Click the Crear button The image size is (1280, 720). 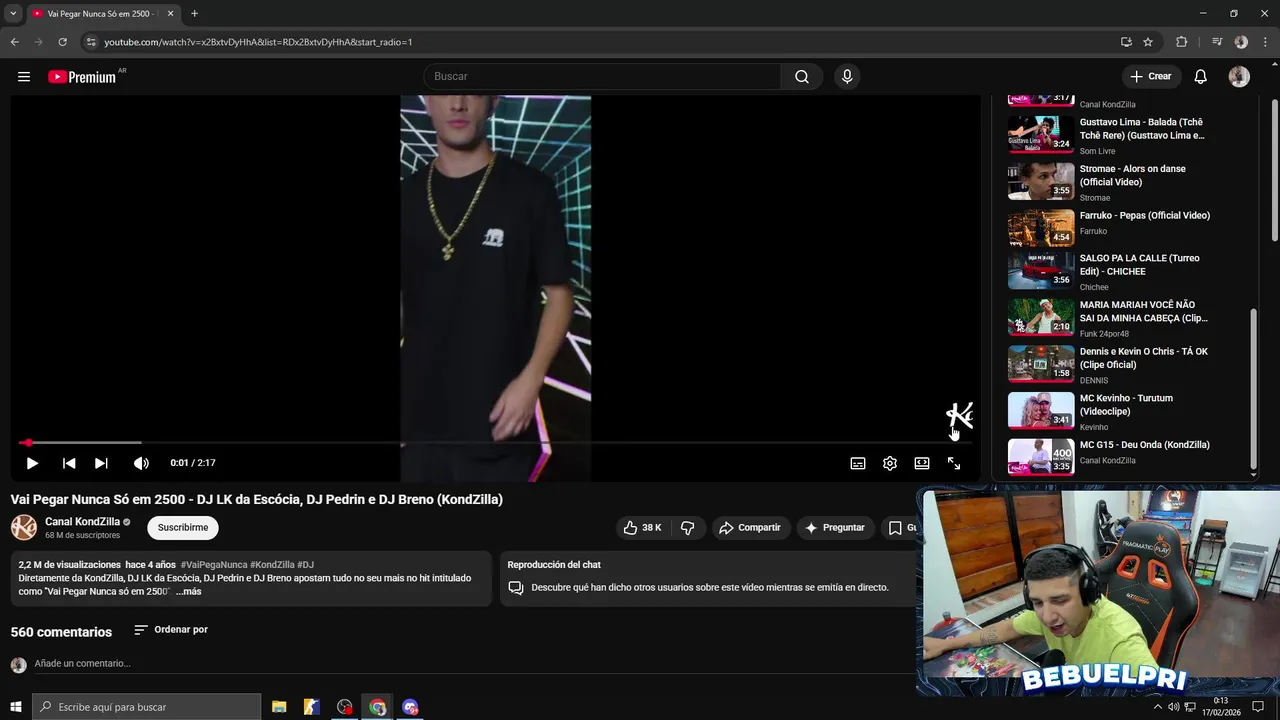pyautogui.click(x=1151, y=77)
